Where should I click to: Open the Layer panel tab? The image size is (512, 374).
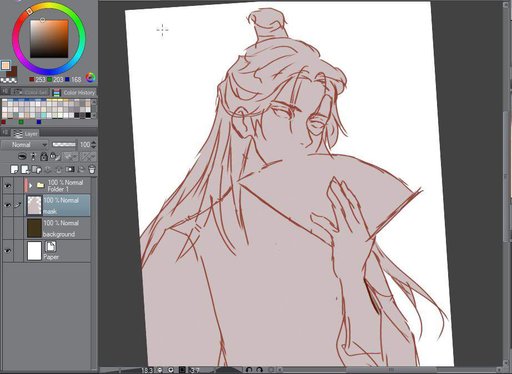(26, 134)
